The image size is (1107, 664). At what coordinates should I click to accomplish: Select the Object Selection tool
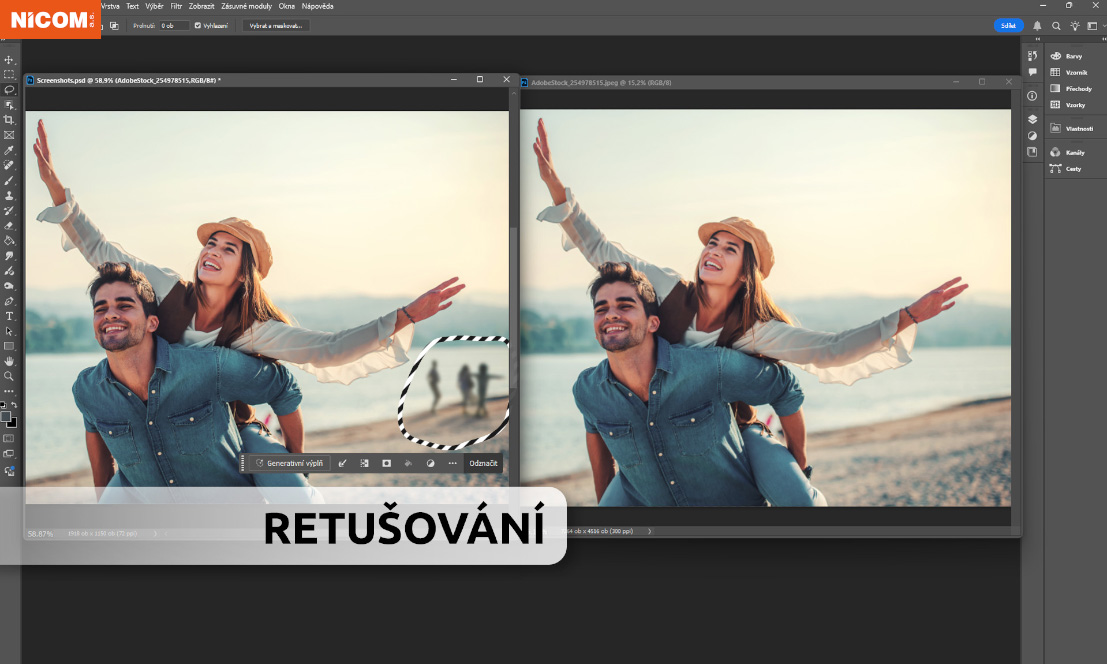tap(9, 104)
